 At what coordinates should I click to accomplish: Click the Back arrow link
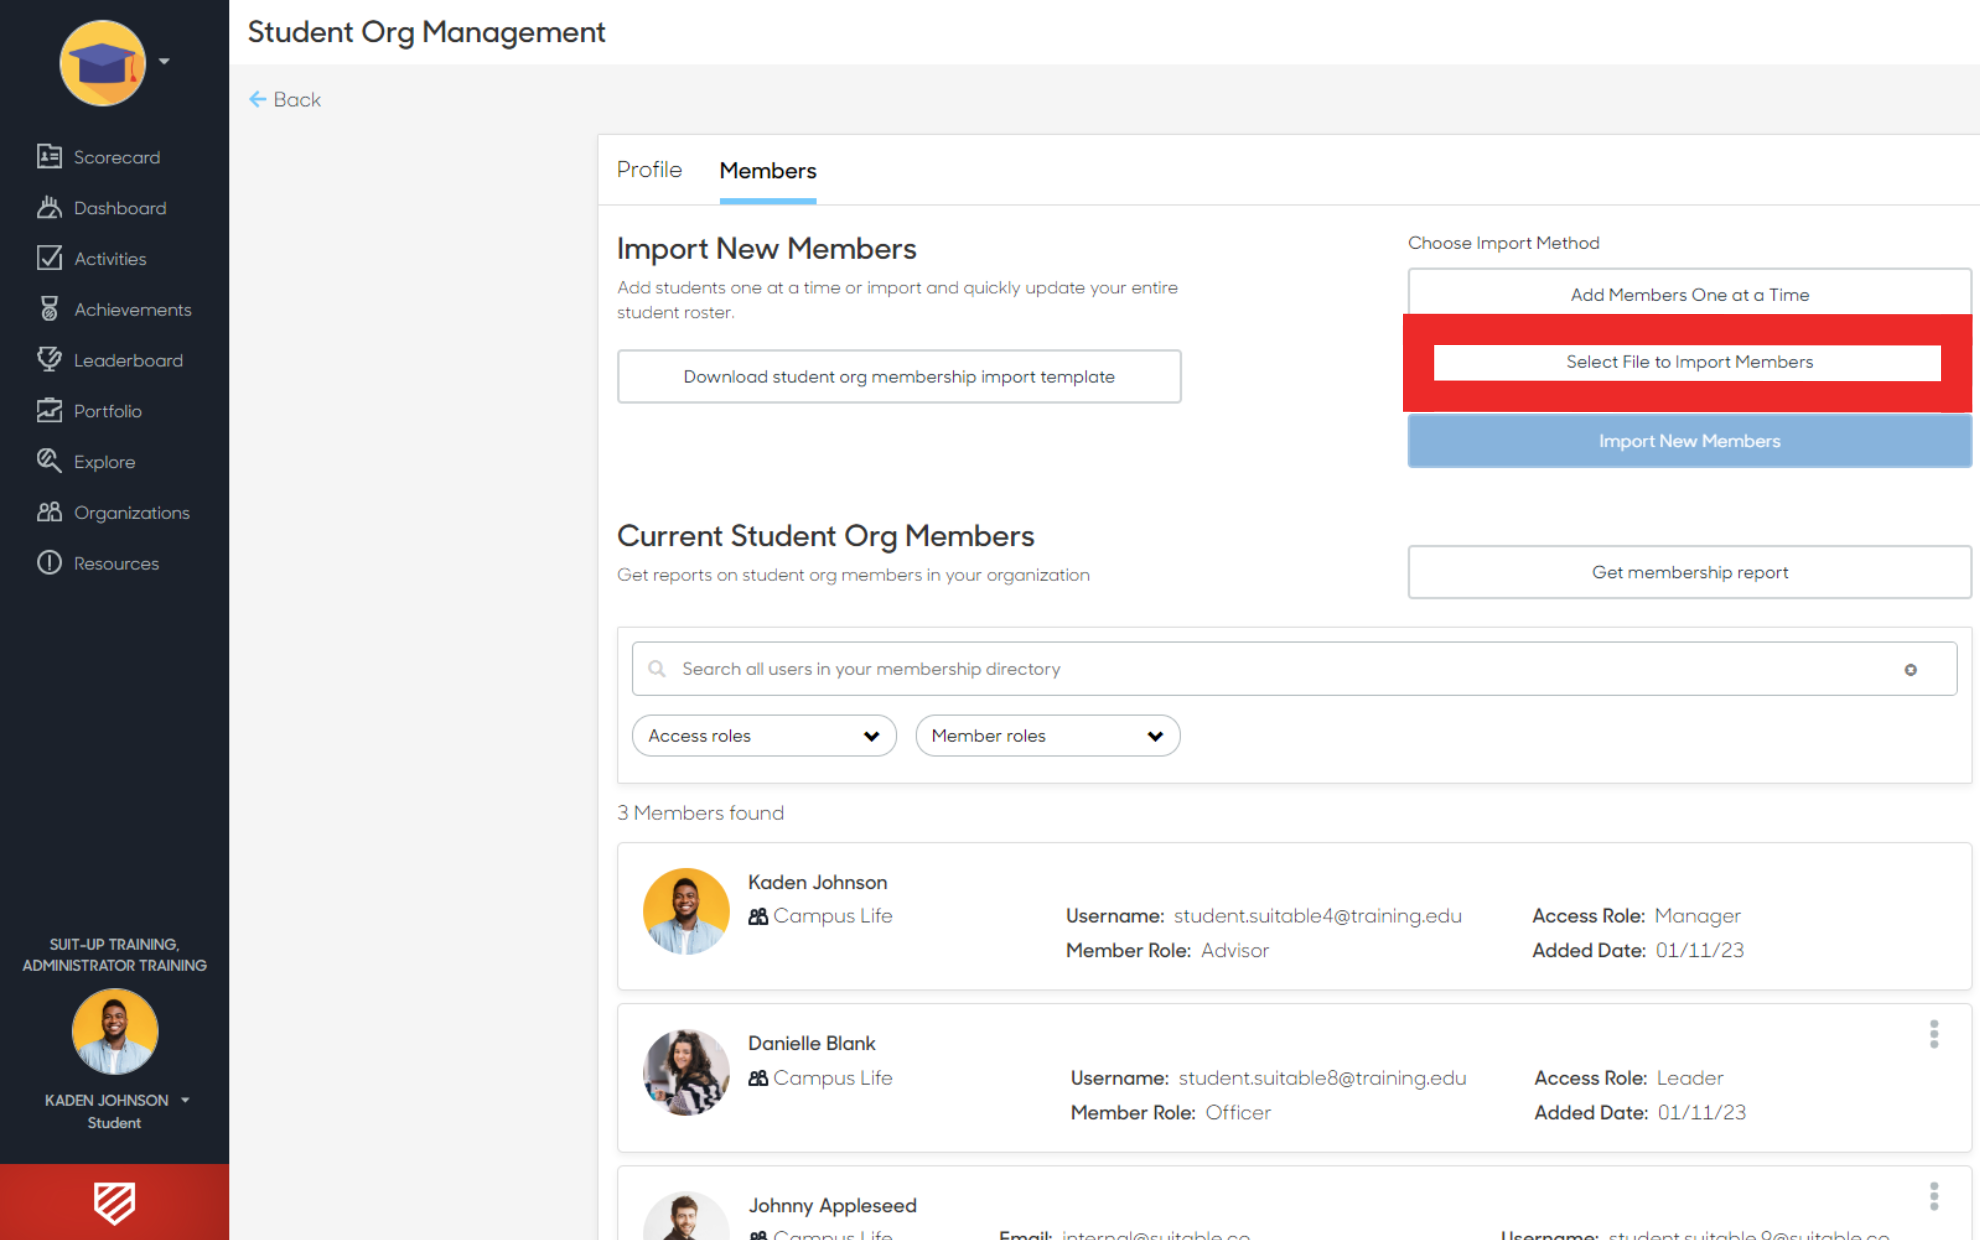point(285,99)
